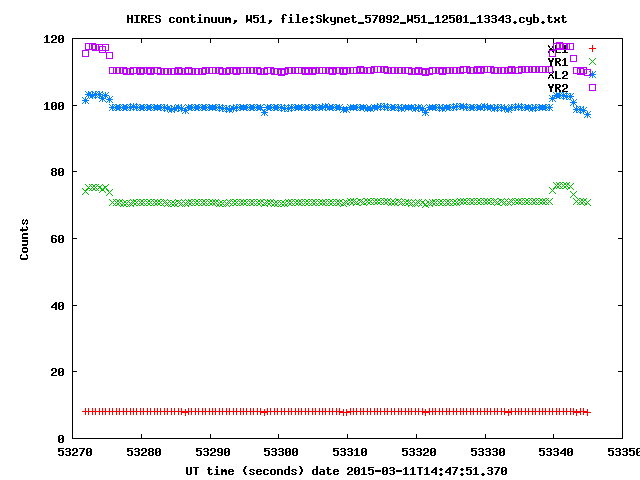This screenshot has height=480, width=640.
Task: Click the x-axis tick label 53310
Action: pos(350,452)
